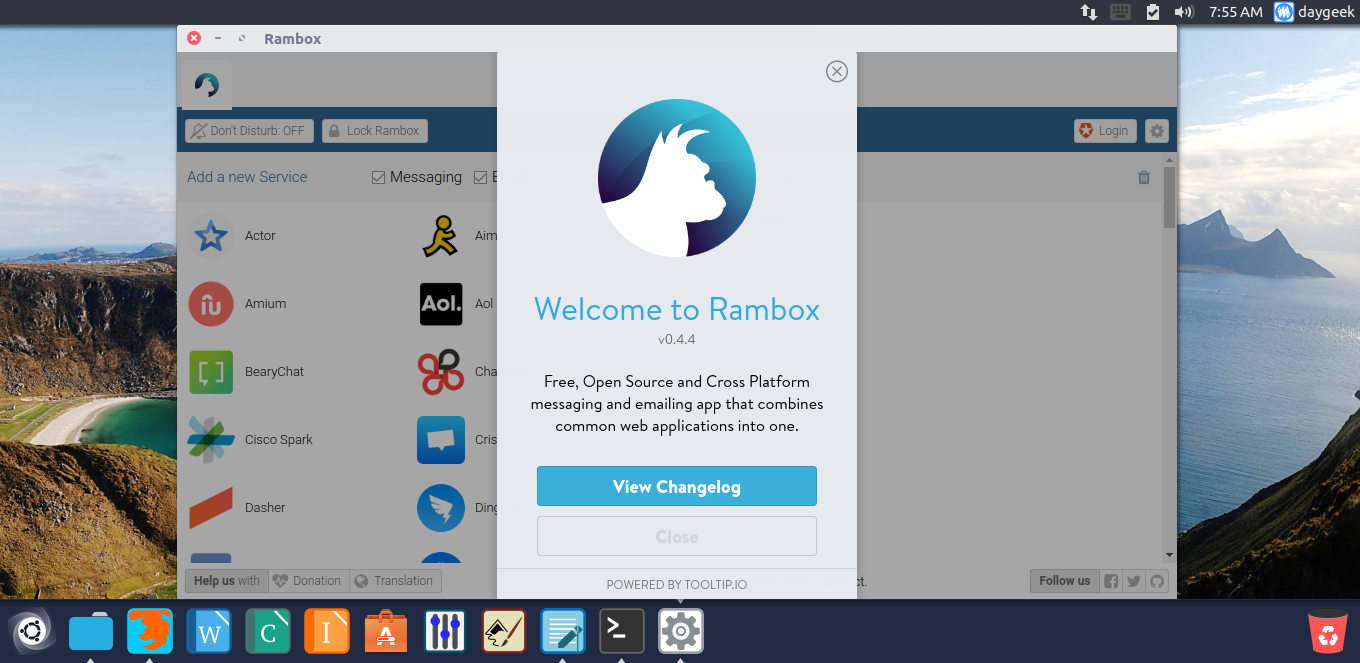Click the trash icon in services panel
The height and width of the screenshot is (663, 1360).
(x=1144, y=177)
